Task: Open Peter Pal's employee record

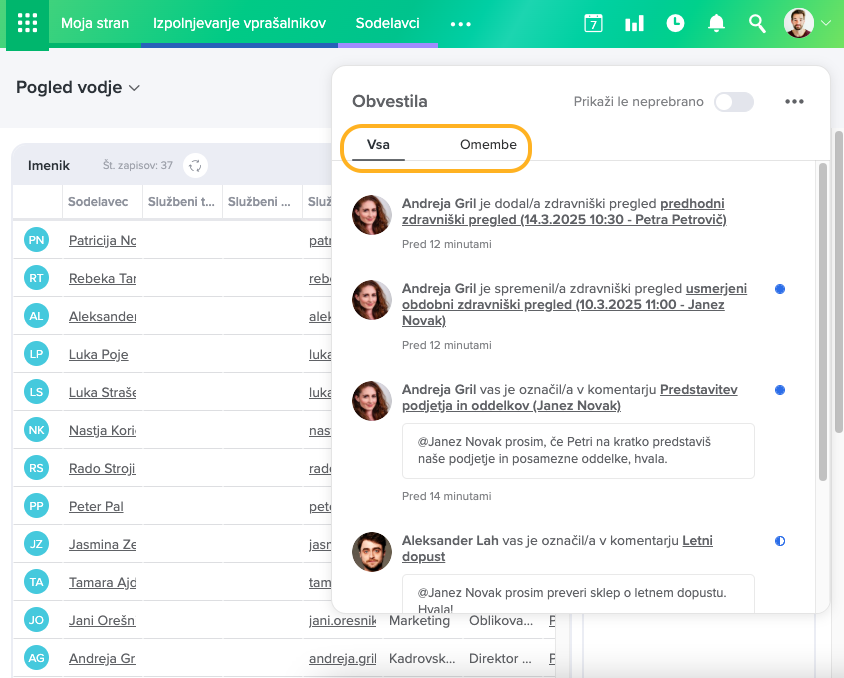Action: pyautogui.click(x=96, y=507)
